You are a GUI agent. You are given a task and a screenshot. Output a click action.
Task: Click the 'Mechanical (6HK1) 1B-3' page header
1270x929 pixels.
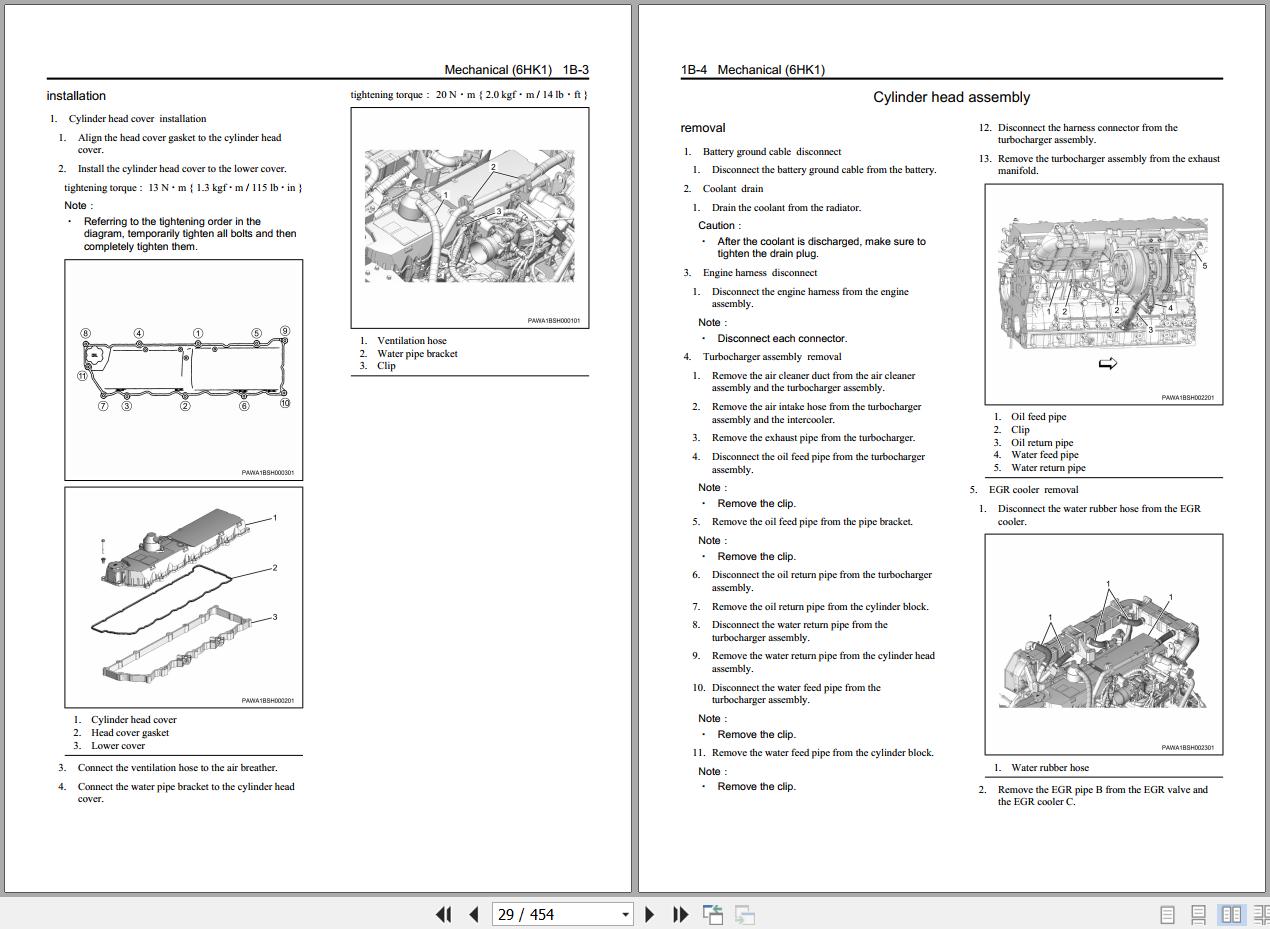516,70
